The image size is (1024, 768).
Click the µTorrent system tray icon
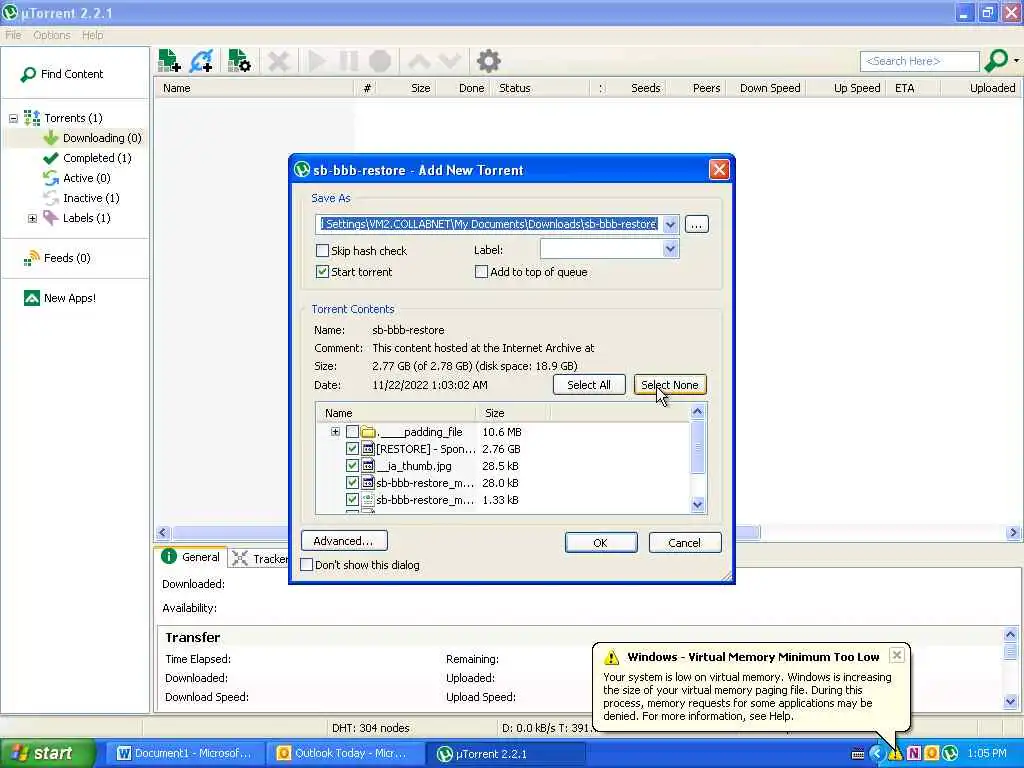(950, 754)
